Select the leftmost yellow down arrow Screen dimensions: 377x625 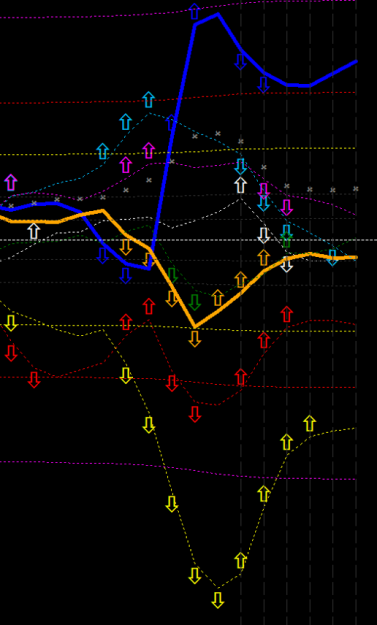pyautogui.click(x=11, y=323)
